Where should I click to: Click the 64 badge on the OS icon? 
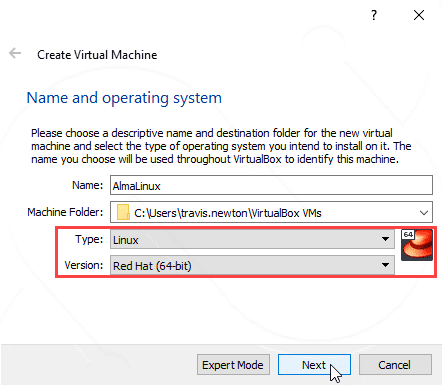click(408, 234)
